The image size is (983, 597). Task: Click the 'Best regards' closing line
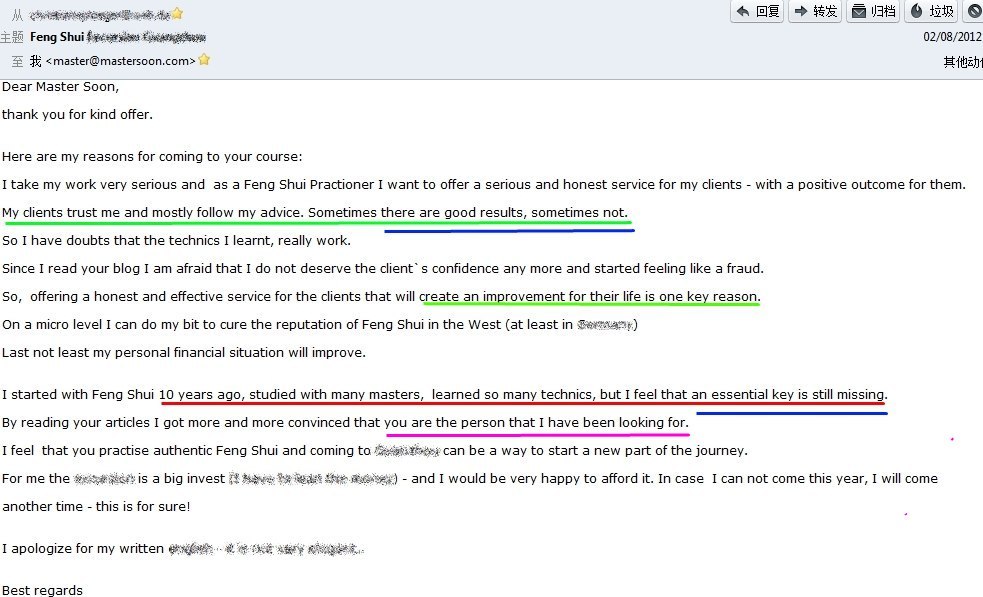[x=43, y=590]
